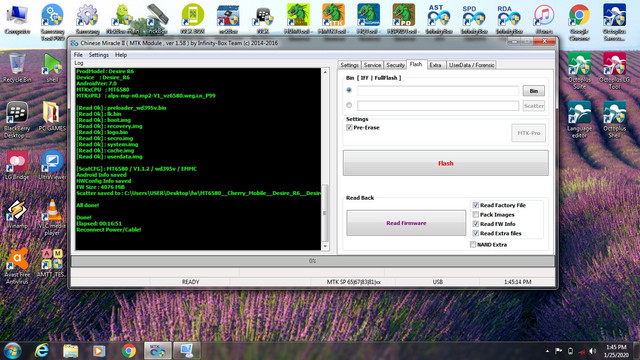Viewport: 640px width, 360px height.
Task: Enable NAND Extra checkbox
Action: pos(473,244)
